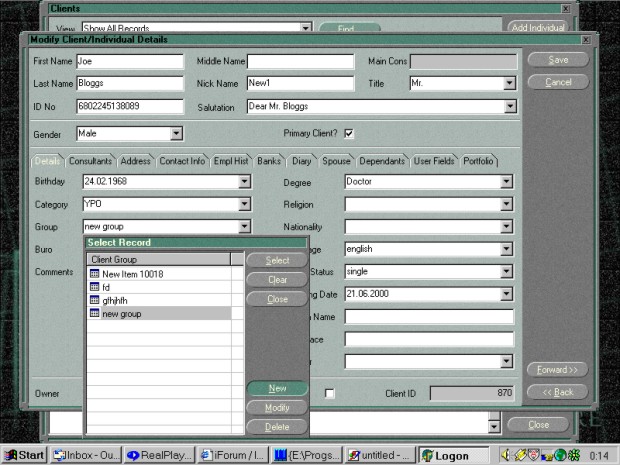Switch to iForum taskbar item
620x465 pixels.
coord(233,455)
